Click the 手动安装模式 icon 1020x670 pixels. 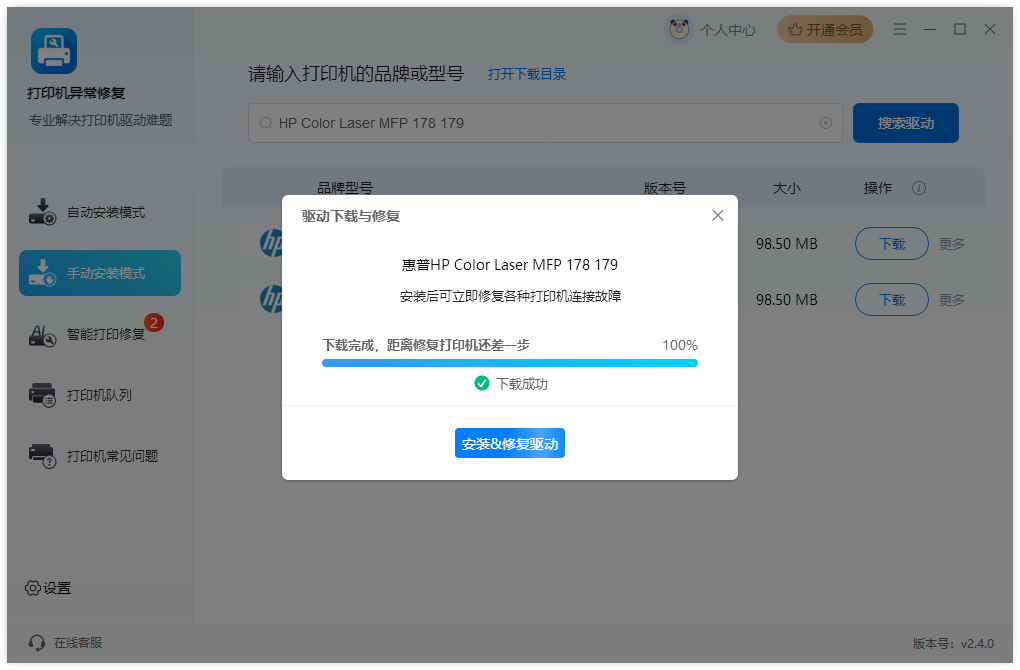coord(42,273)
